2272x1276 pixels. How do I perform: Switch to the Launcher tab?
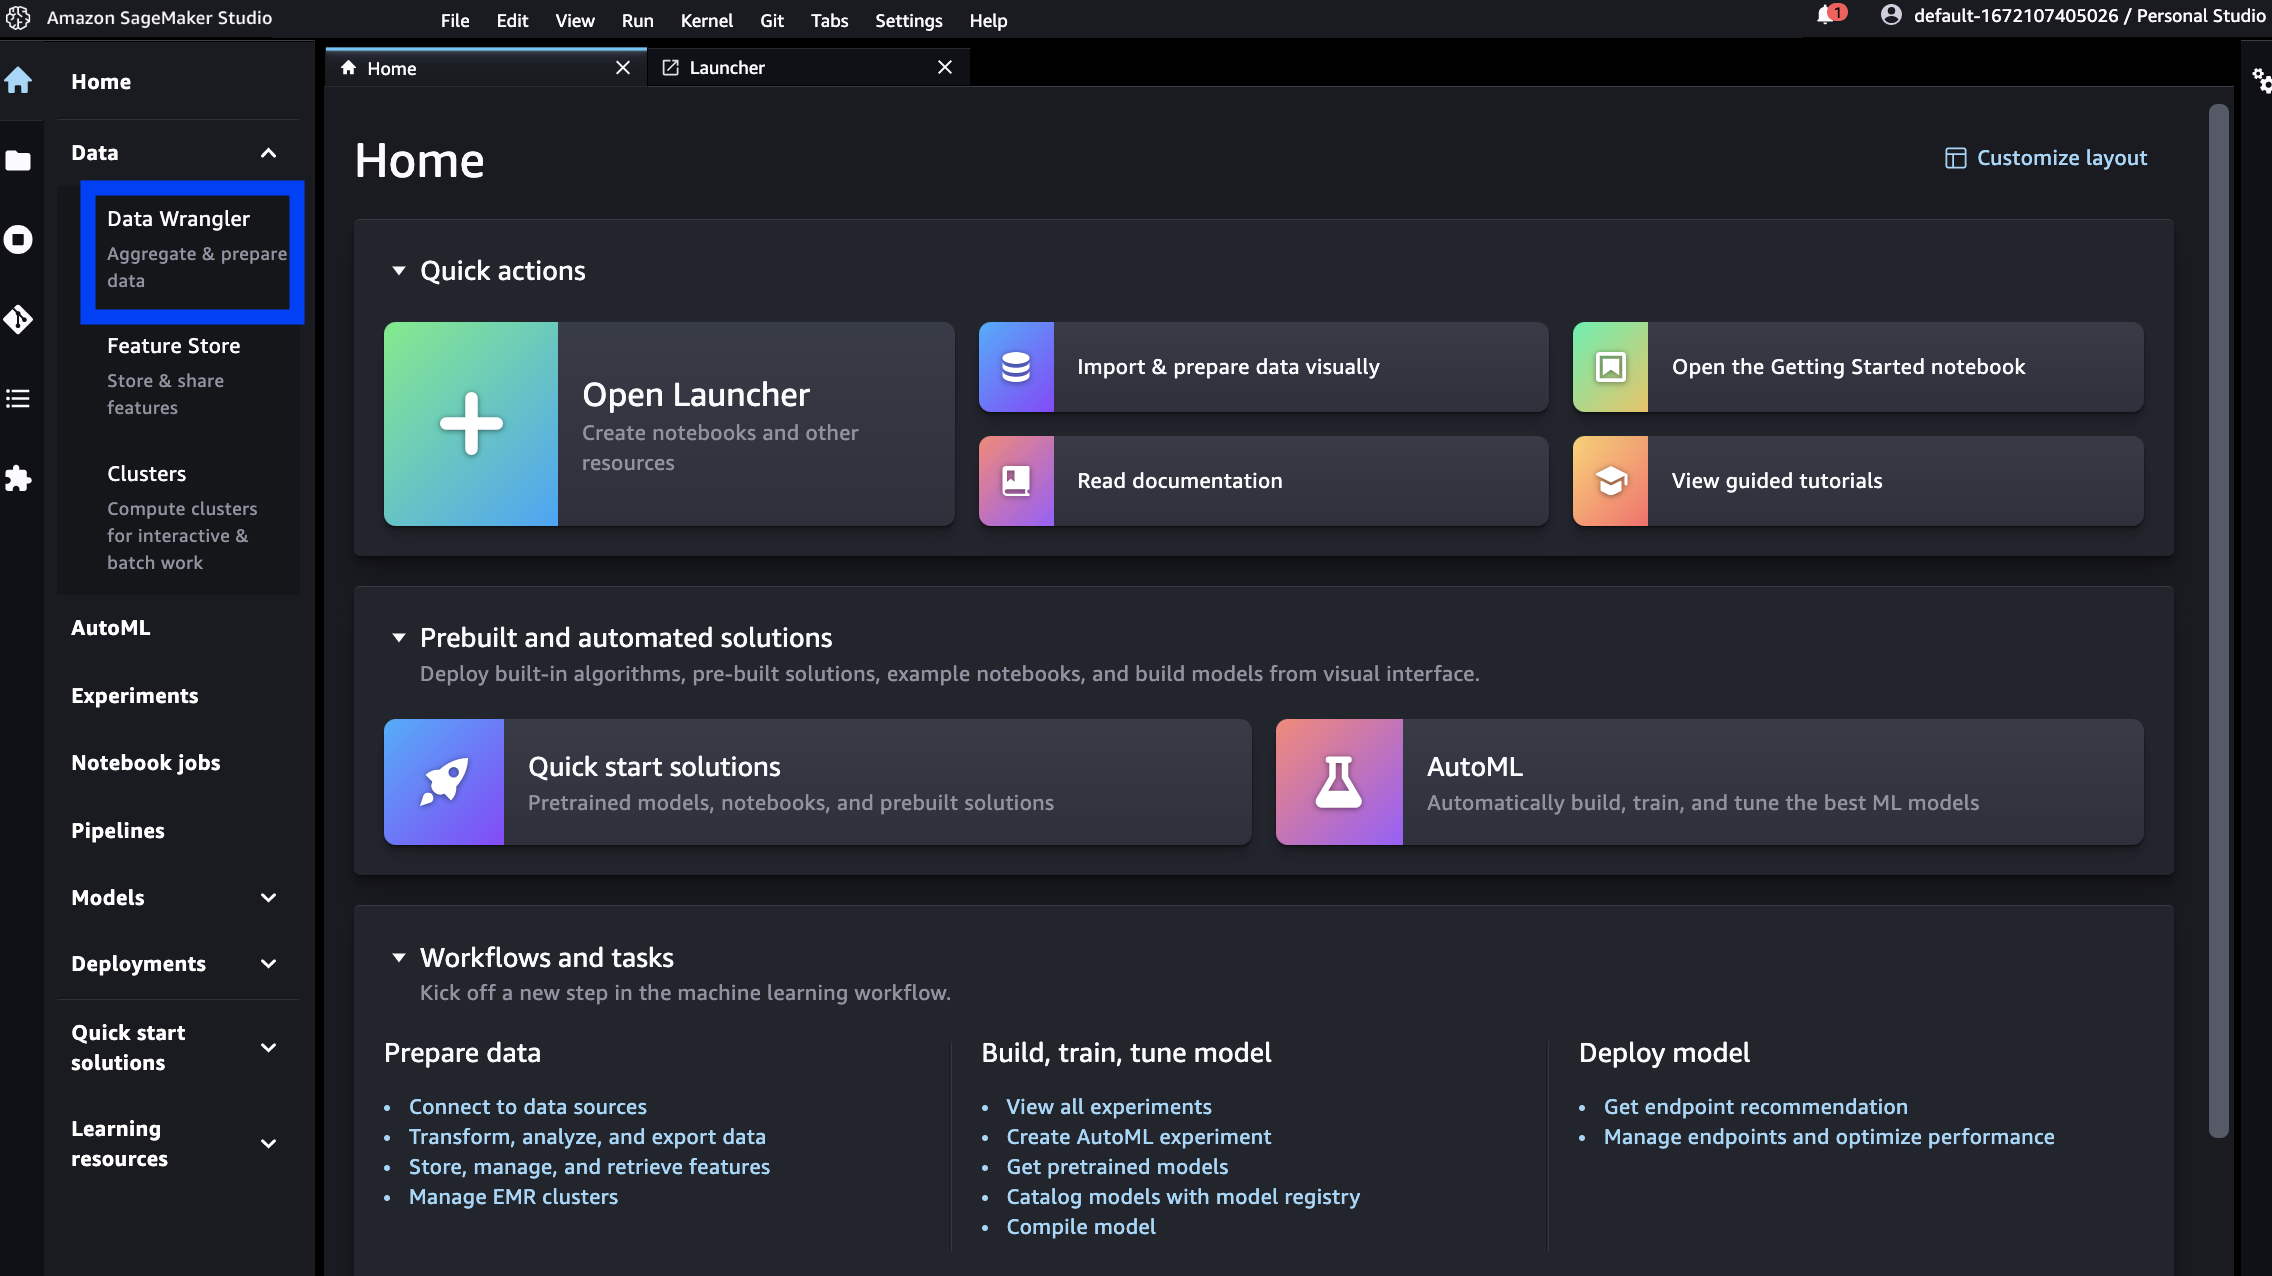[727, 68]
